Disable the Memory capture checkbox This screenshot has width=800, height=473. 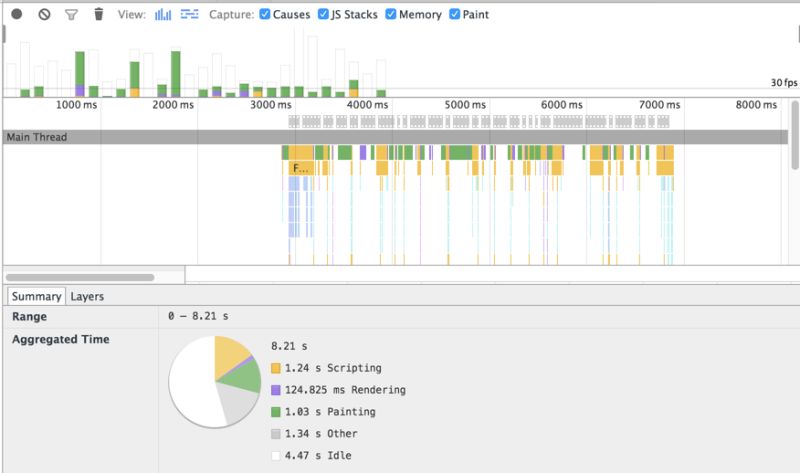(391, 14)
